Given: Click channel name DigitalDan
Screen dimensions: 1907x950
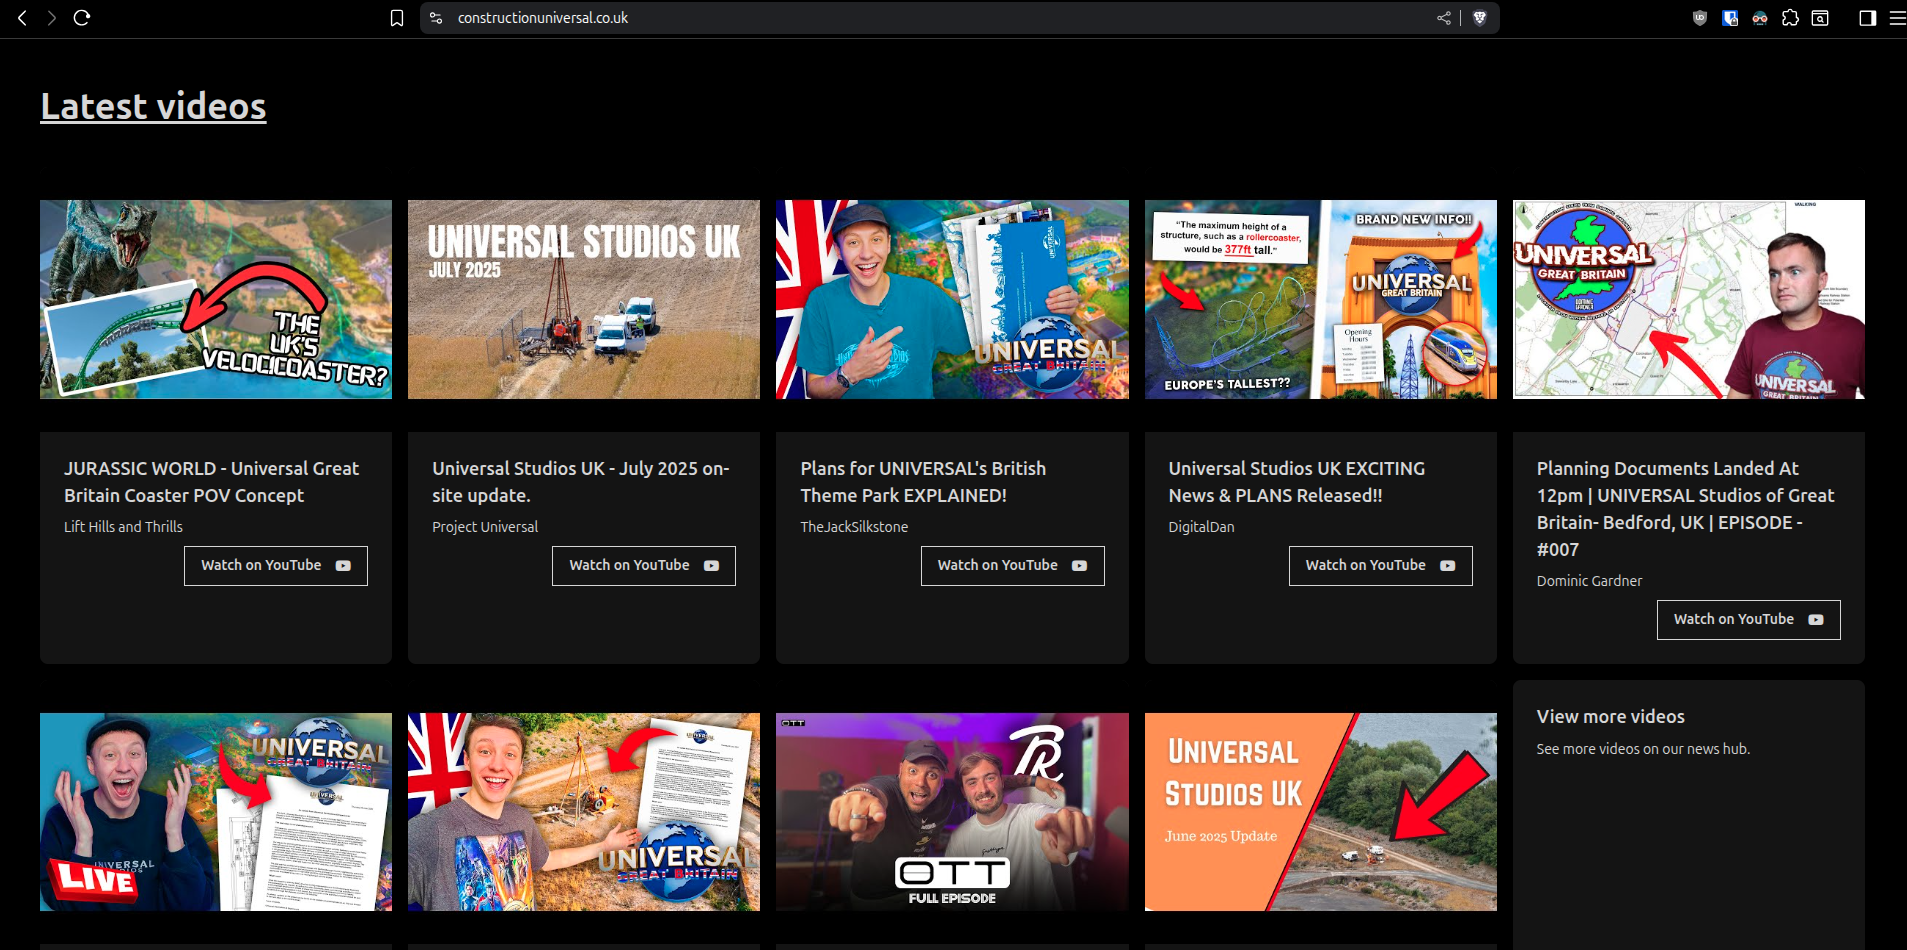Looking at the screenshot, I should [x=1201, y=527].
